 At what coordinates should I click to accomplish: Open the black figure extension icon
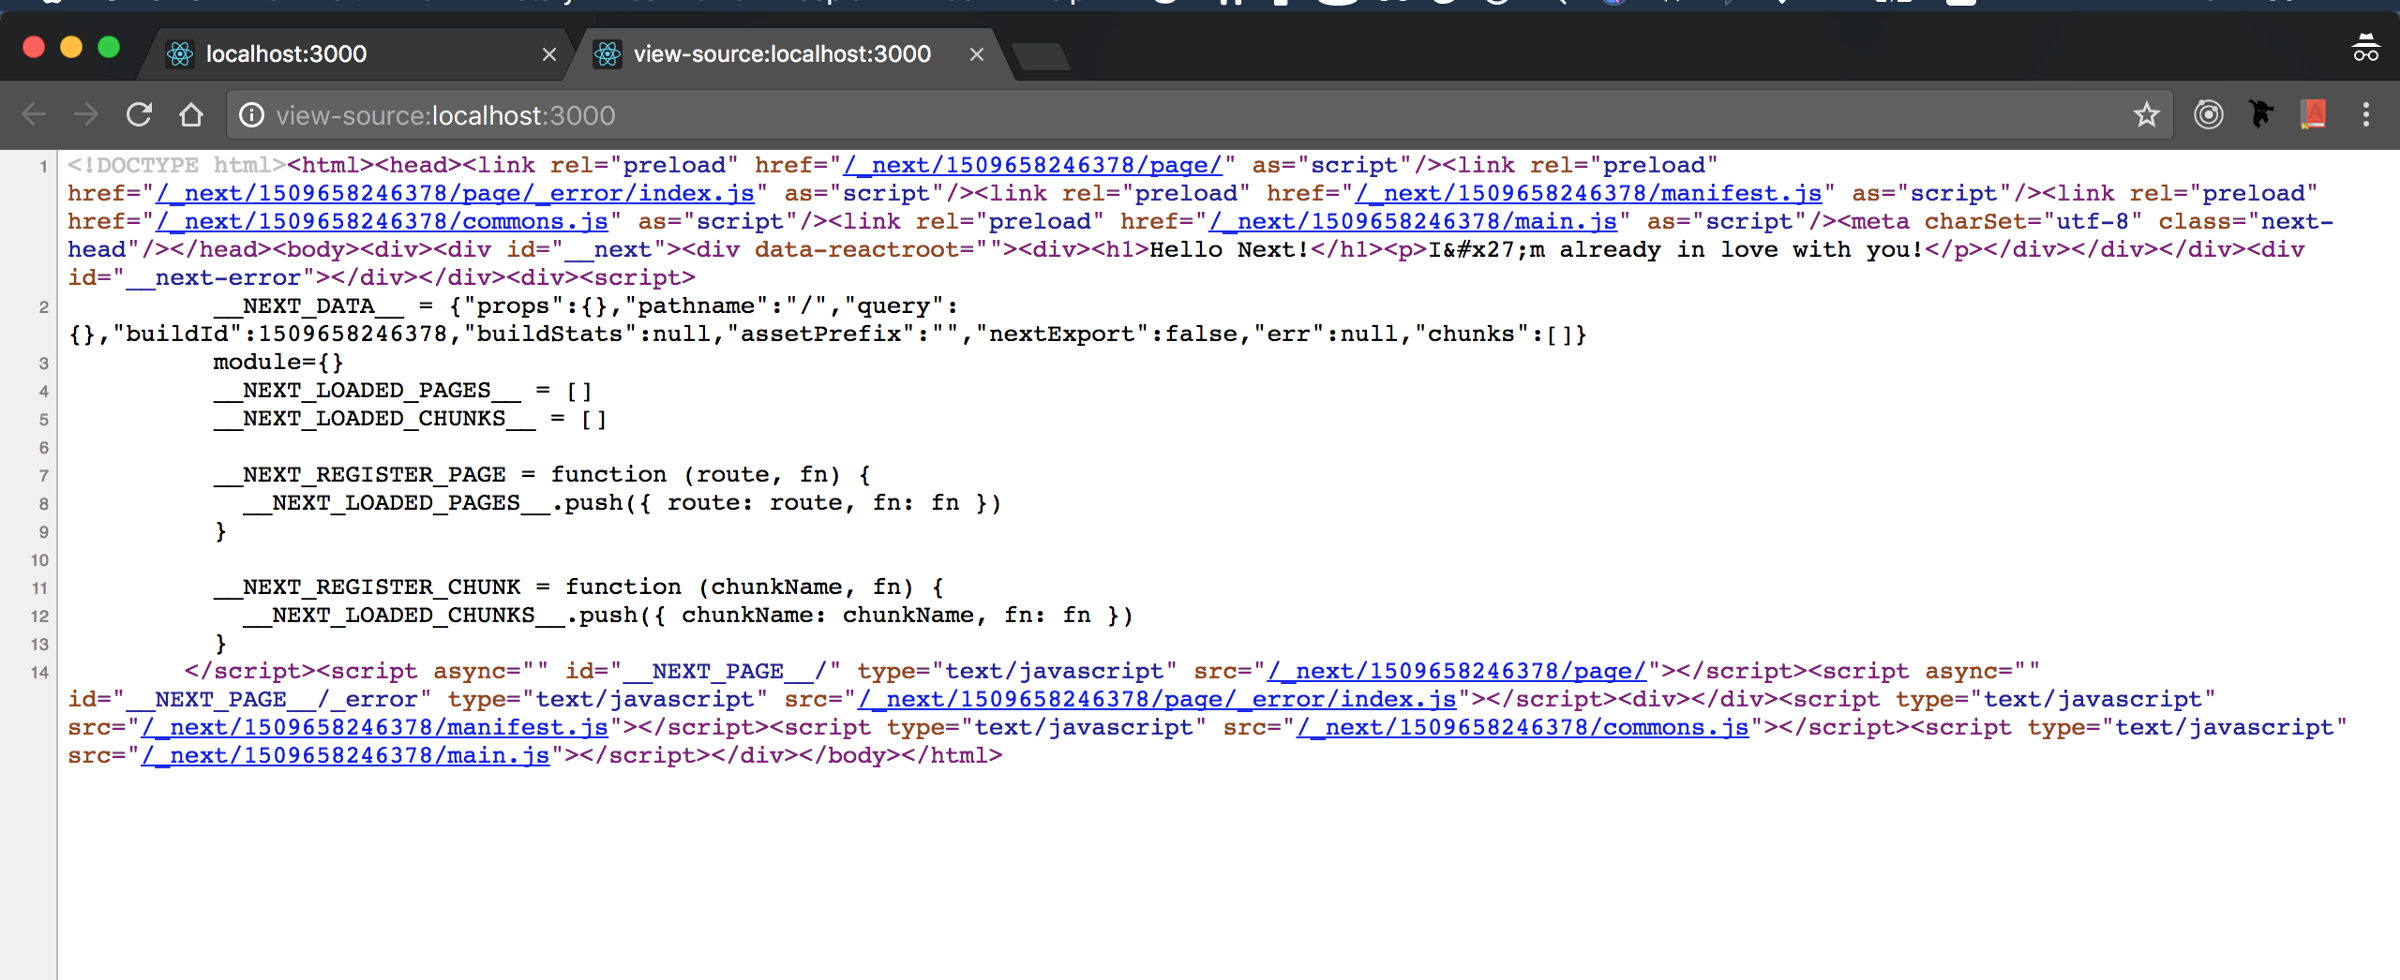pos(2260,115)
